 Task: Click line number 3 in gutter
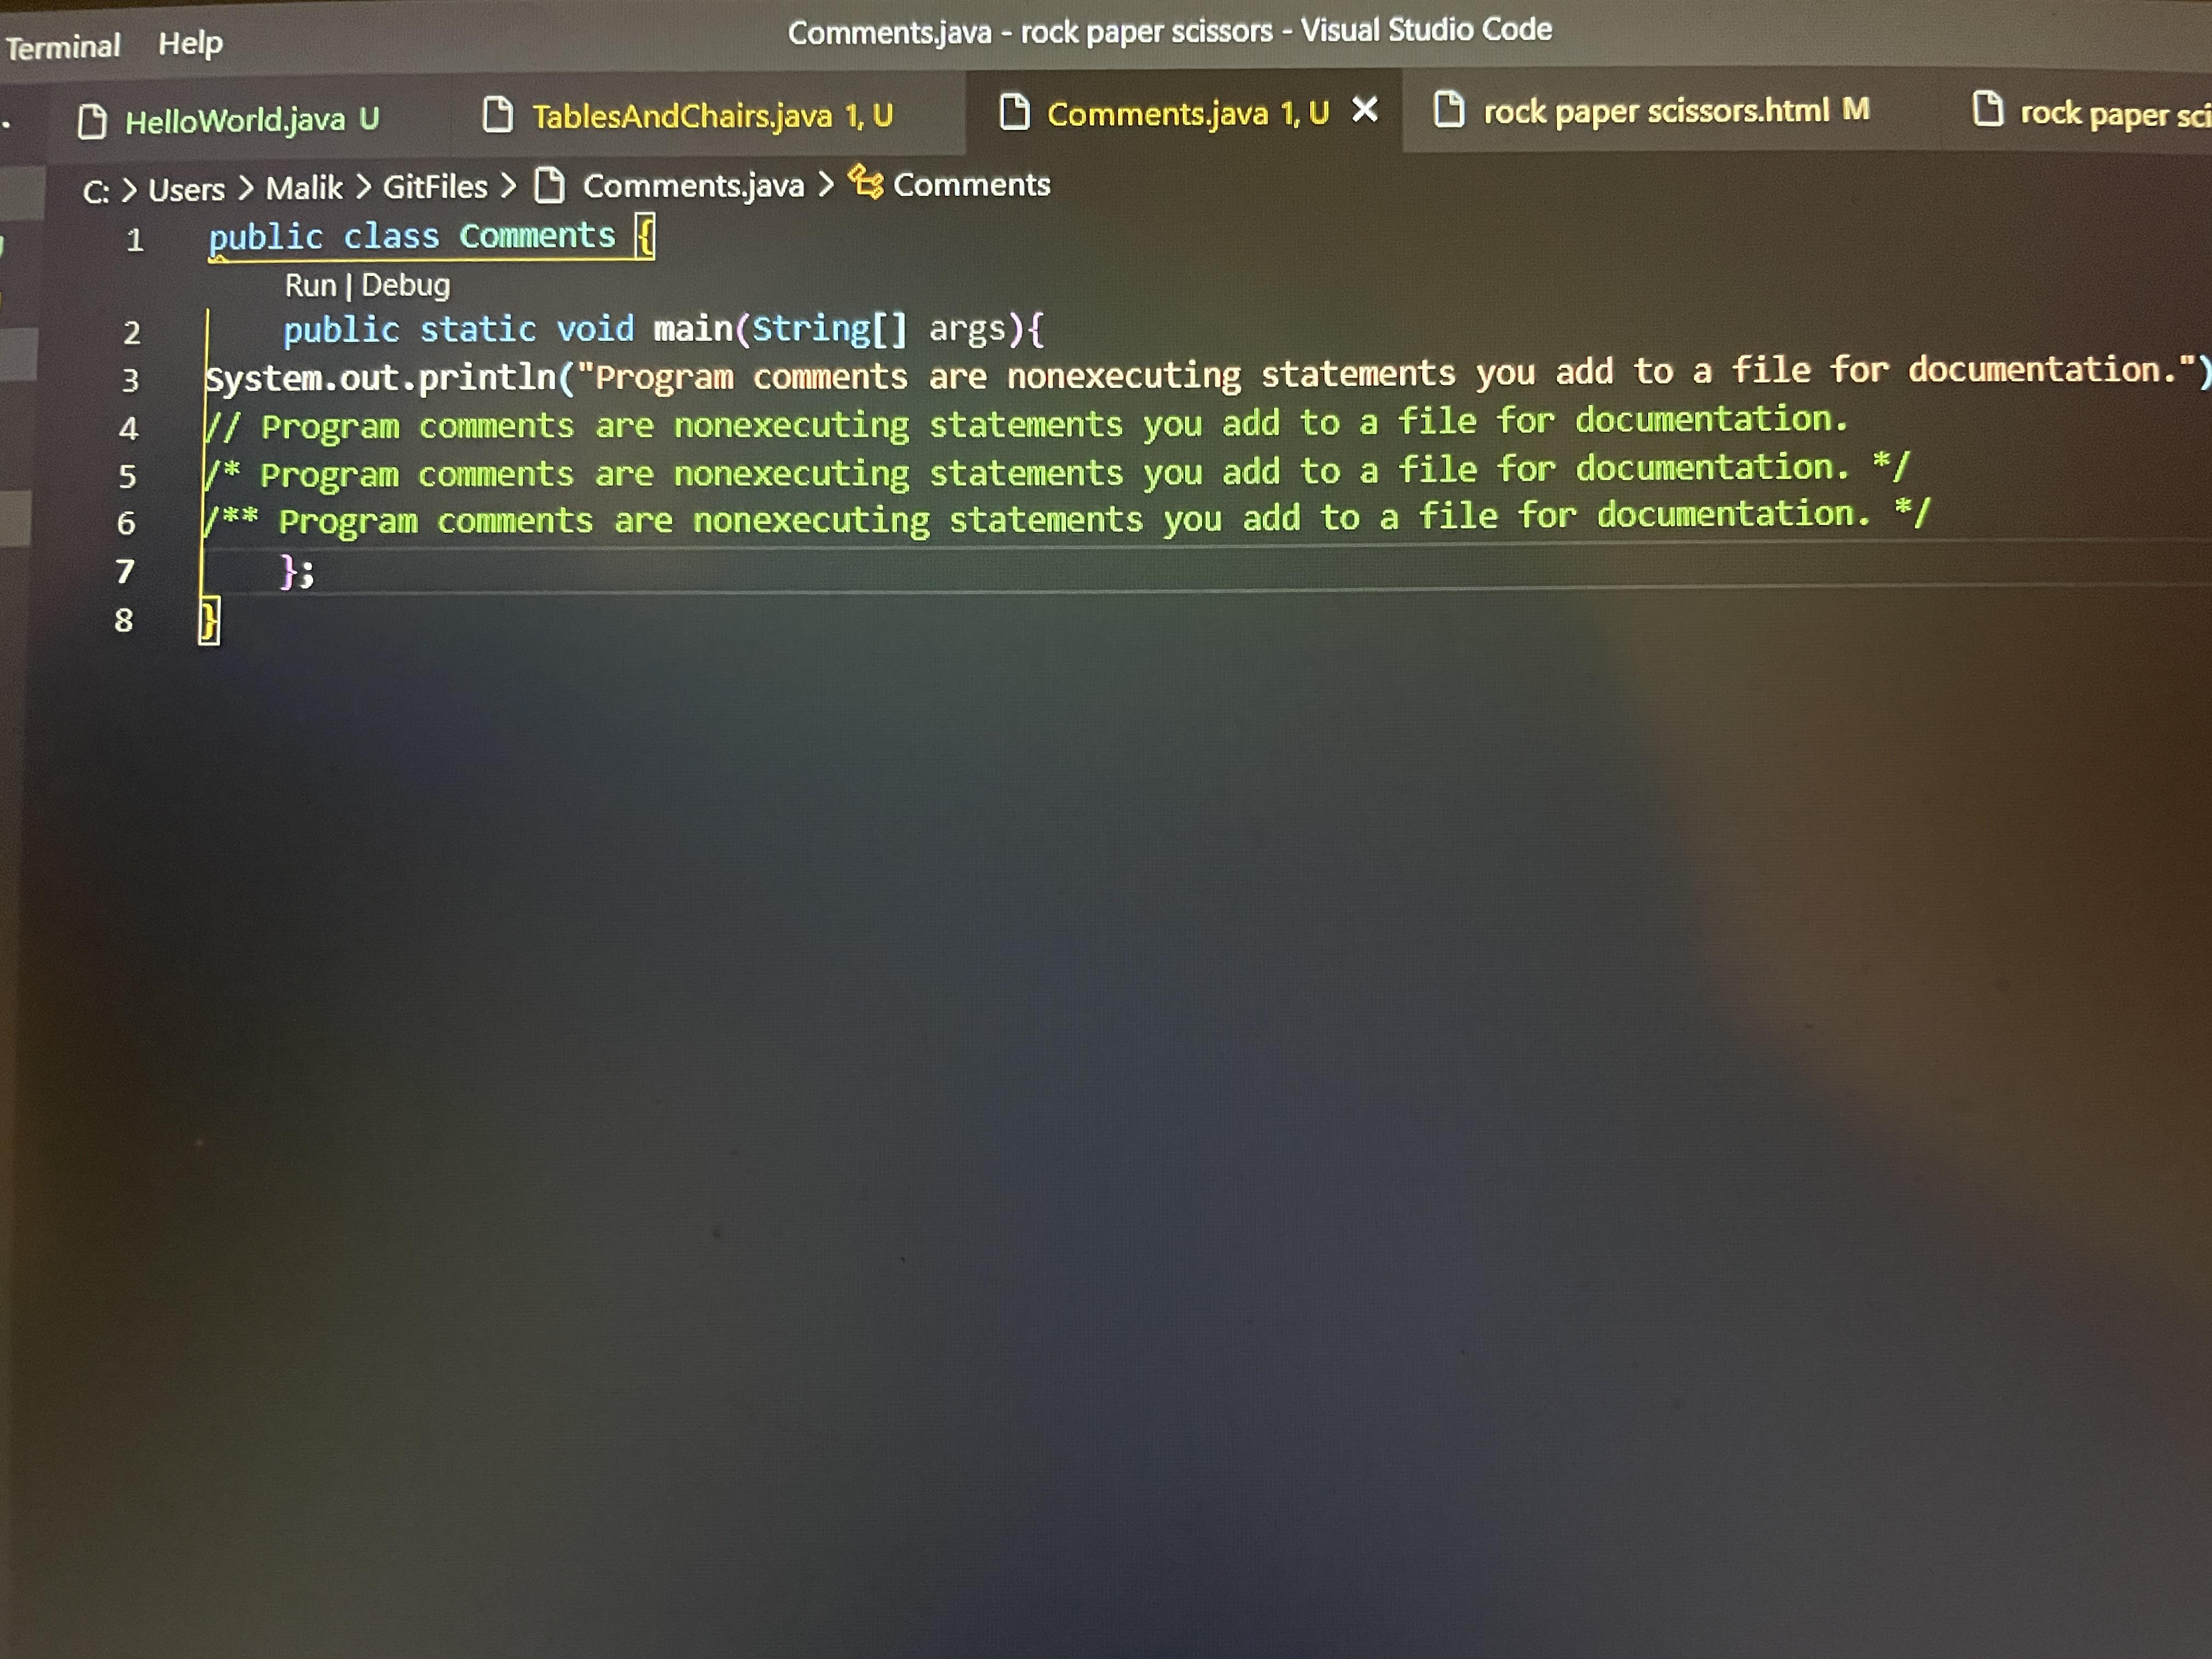coord(130,380)
